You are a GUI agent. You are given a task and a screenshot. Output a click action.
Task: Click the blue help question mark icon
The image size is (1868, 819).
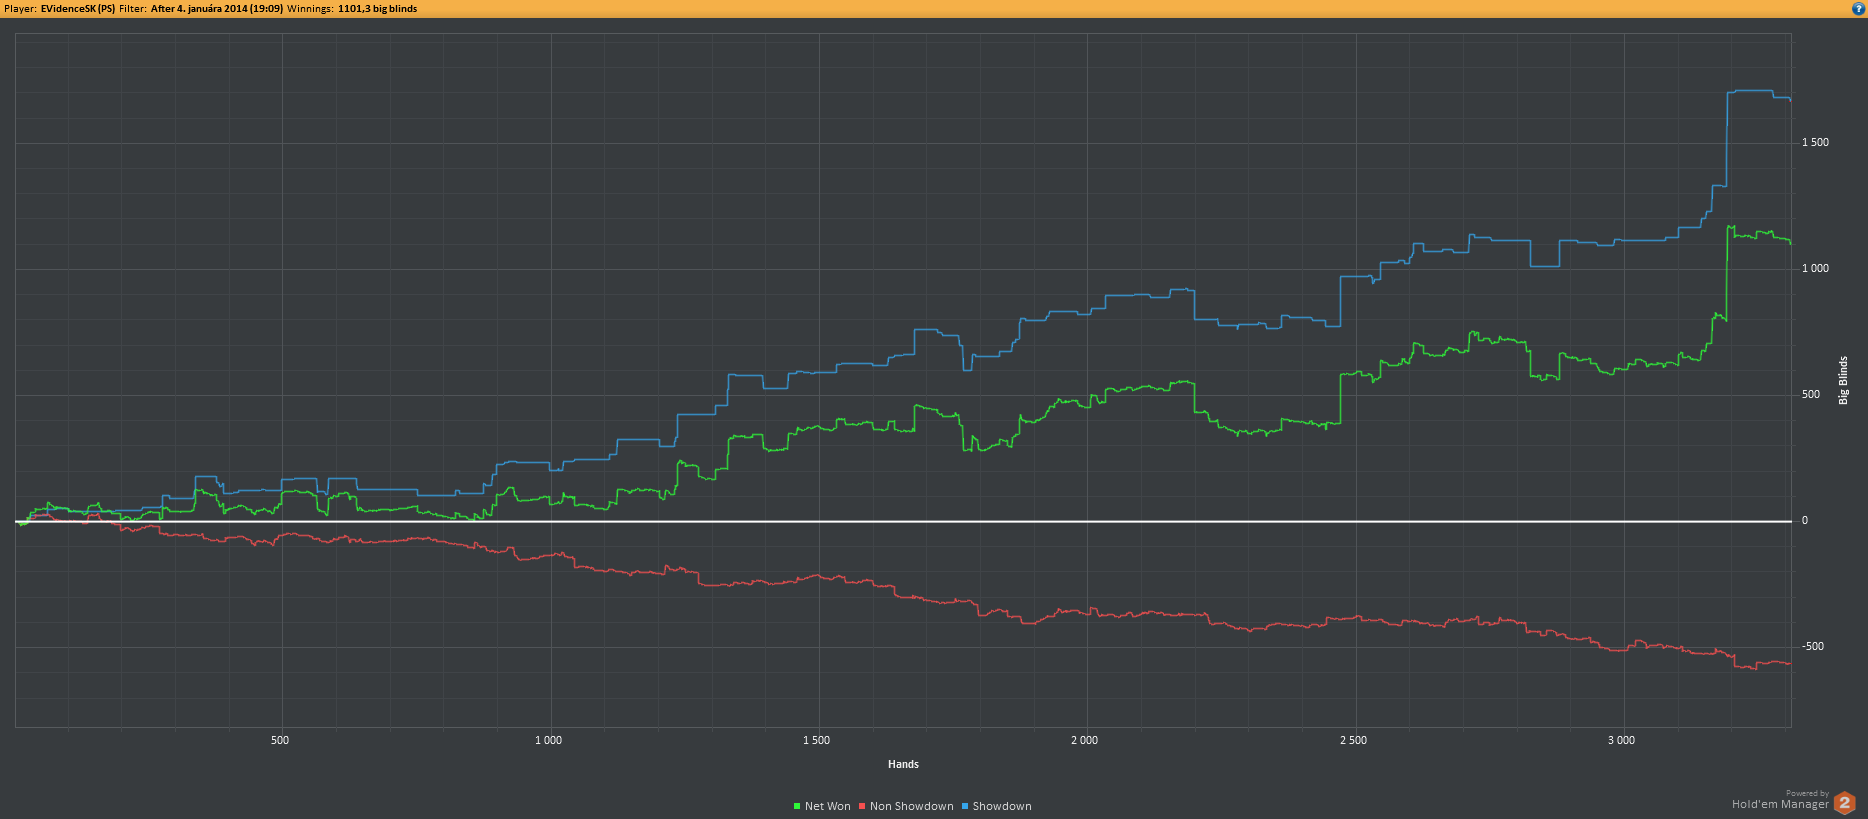(1858, 8)
